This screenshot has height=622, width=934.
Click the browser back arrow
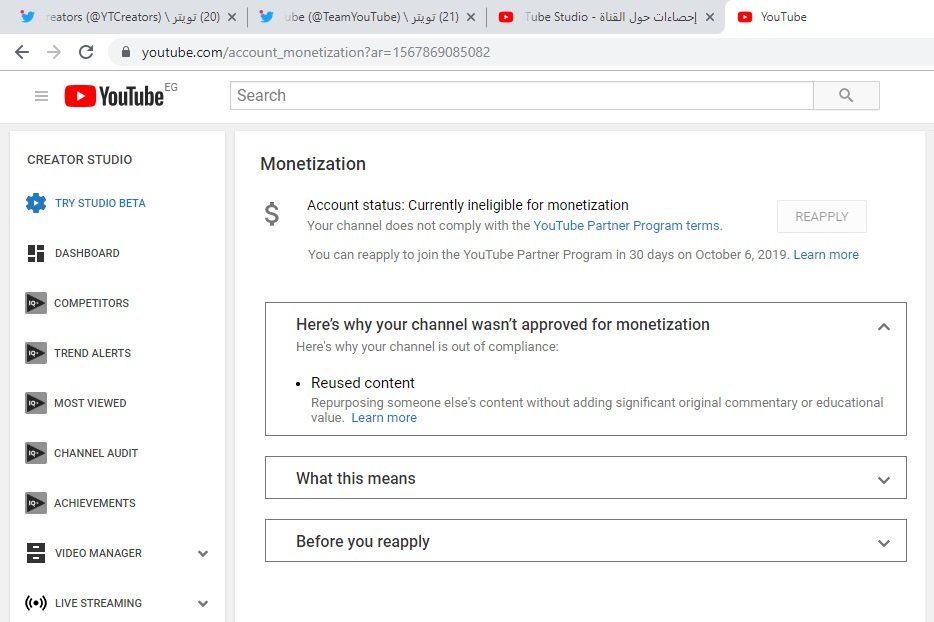coord(22,52)
